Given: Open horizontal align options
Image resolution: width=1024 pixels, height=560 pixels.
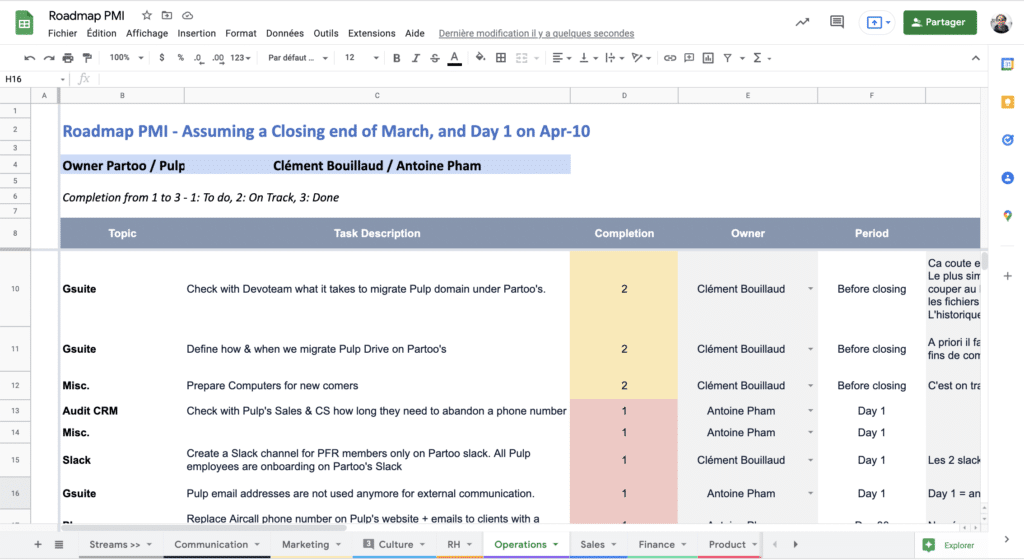Looking at the screenshot, I should (x=561, y=58).
